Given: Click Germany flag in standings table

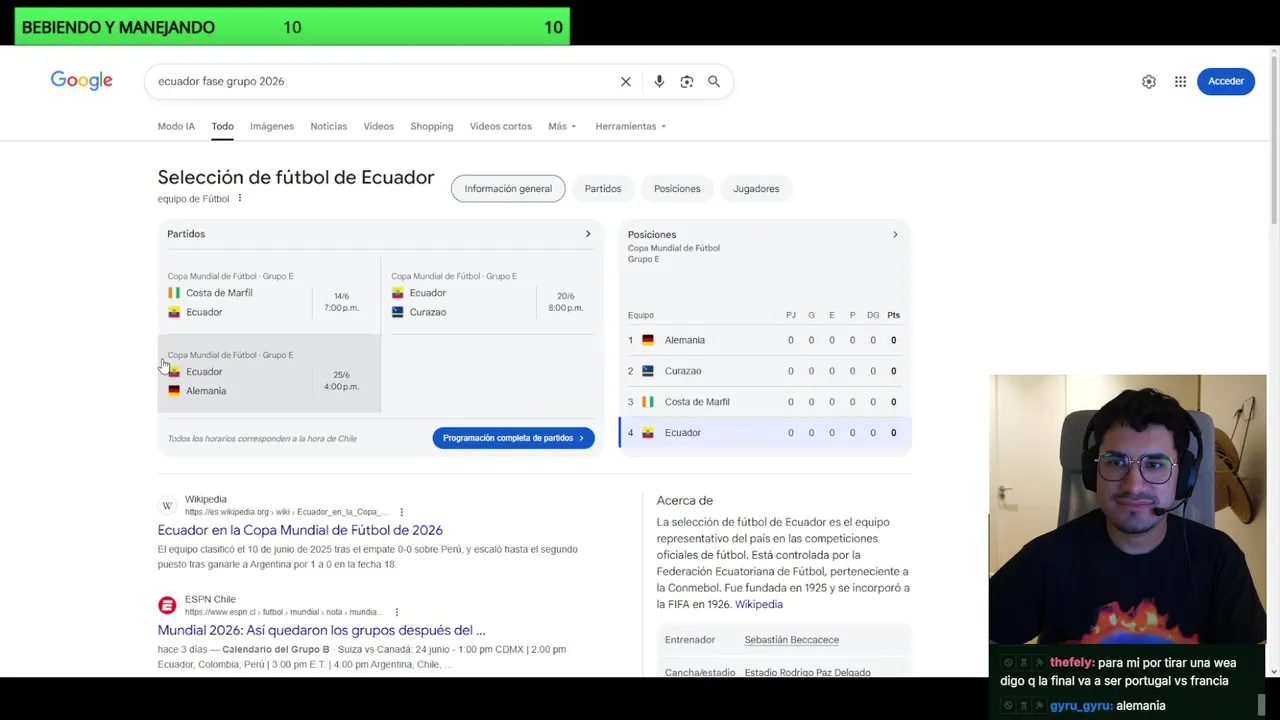Looking at the screenshot, I should click(x=648, y=340).
